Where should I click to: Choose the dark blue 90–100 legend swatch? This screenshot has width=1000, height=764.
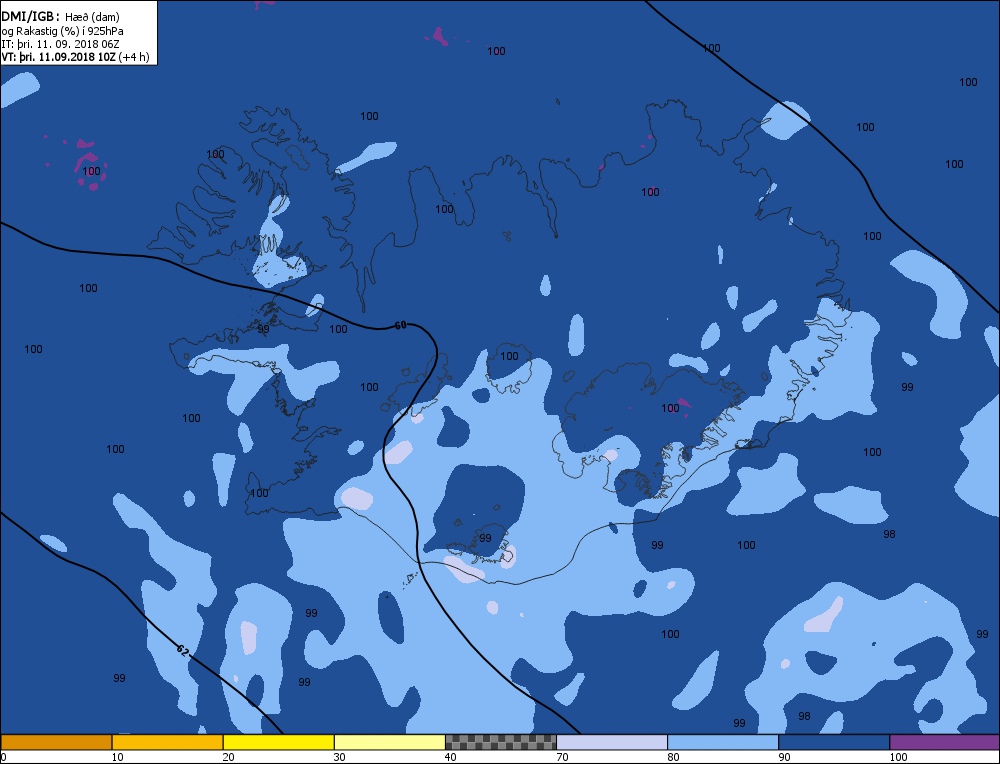tap(834, 742)
